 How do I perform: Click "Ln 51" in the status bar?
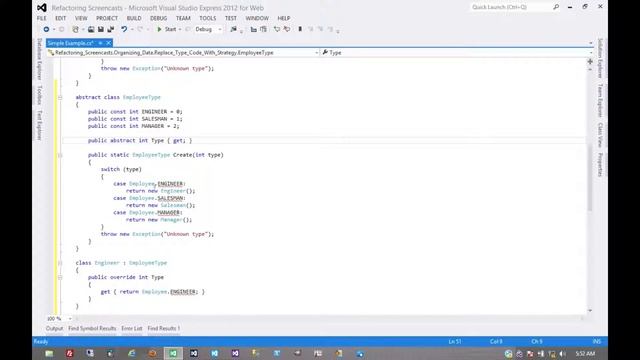coord(455,342)
